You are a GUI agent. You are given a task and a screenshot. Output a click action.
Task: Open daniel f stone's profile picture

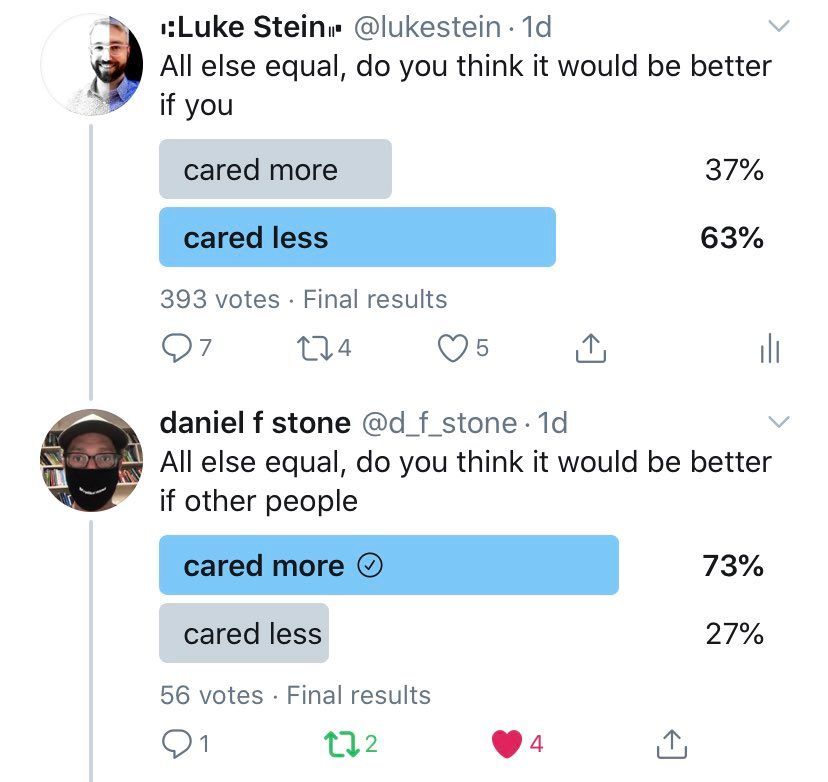pyautogui.click(x=91, y=461)
